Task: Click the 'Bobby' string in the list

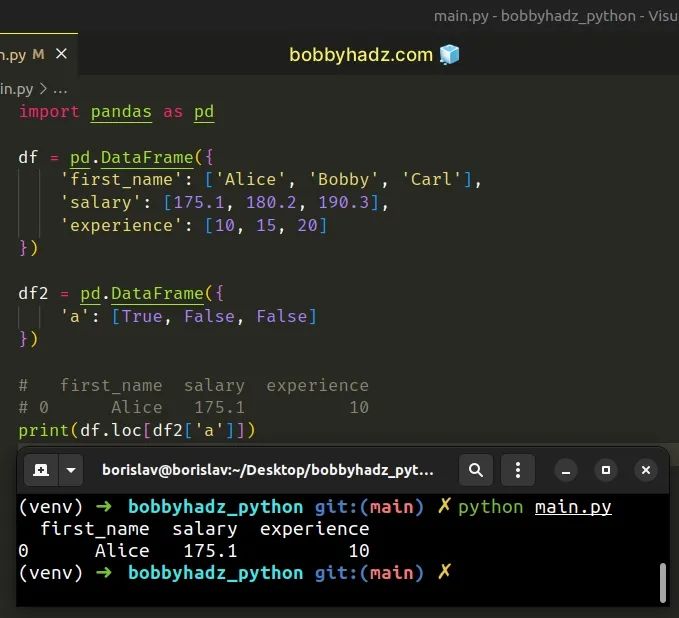Action: [343, 180]
